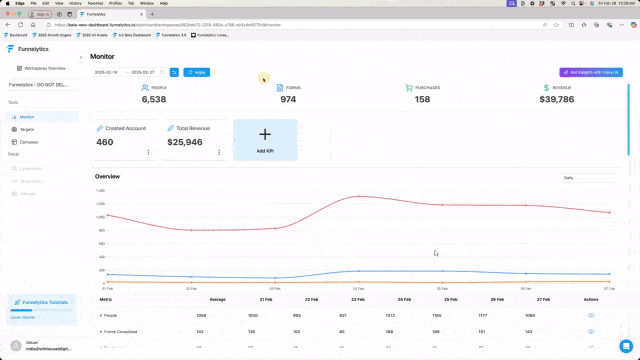Open the Favorites menu
The image size is (640, 360).
[x=96, y=3]
